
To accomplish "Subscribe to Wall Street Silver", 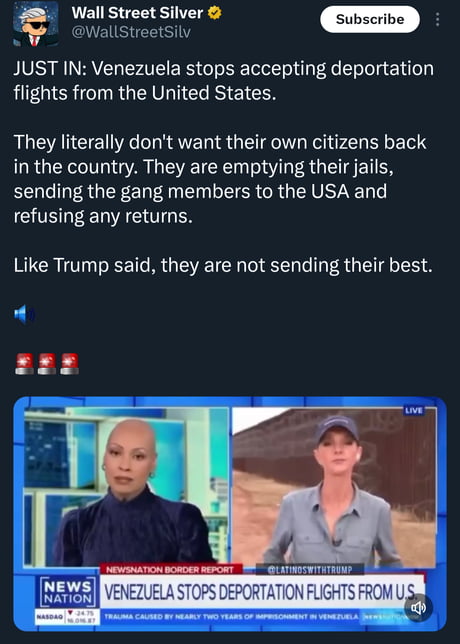I will coord(370,19).
